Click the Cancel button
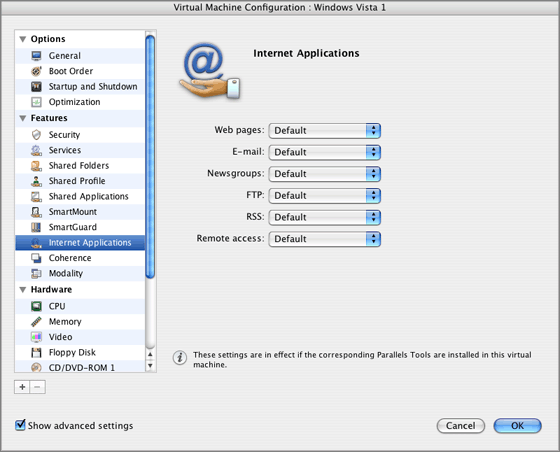 [x=461, y=426]
